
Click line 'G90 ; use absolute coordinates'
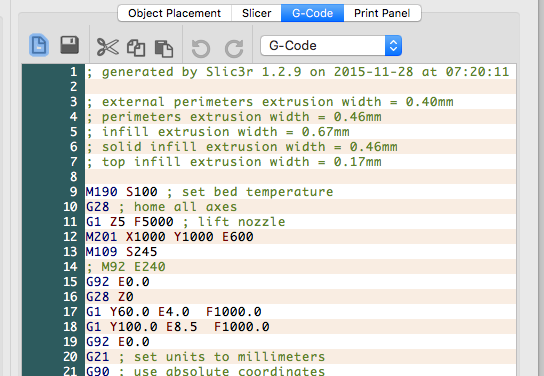pyautogui.click(x=205, y=370)
